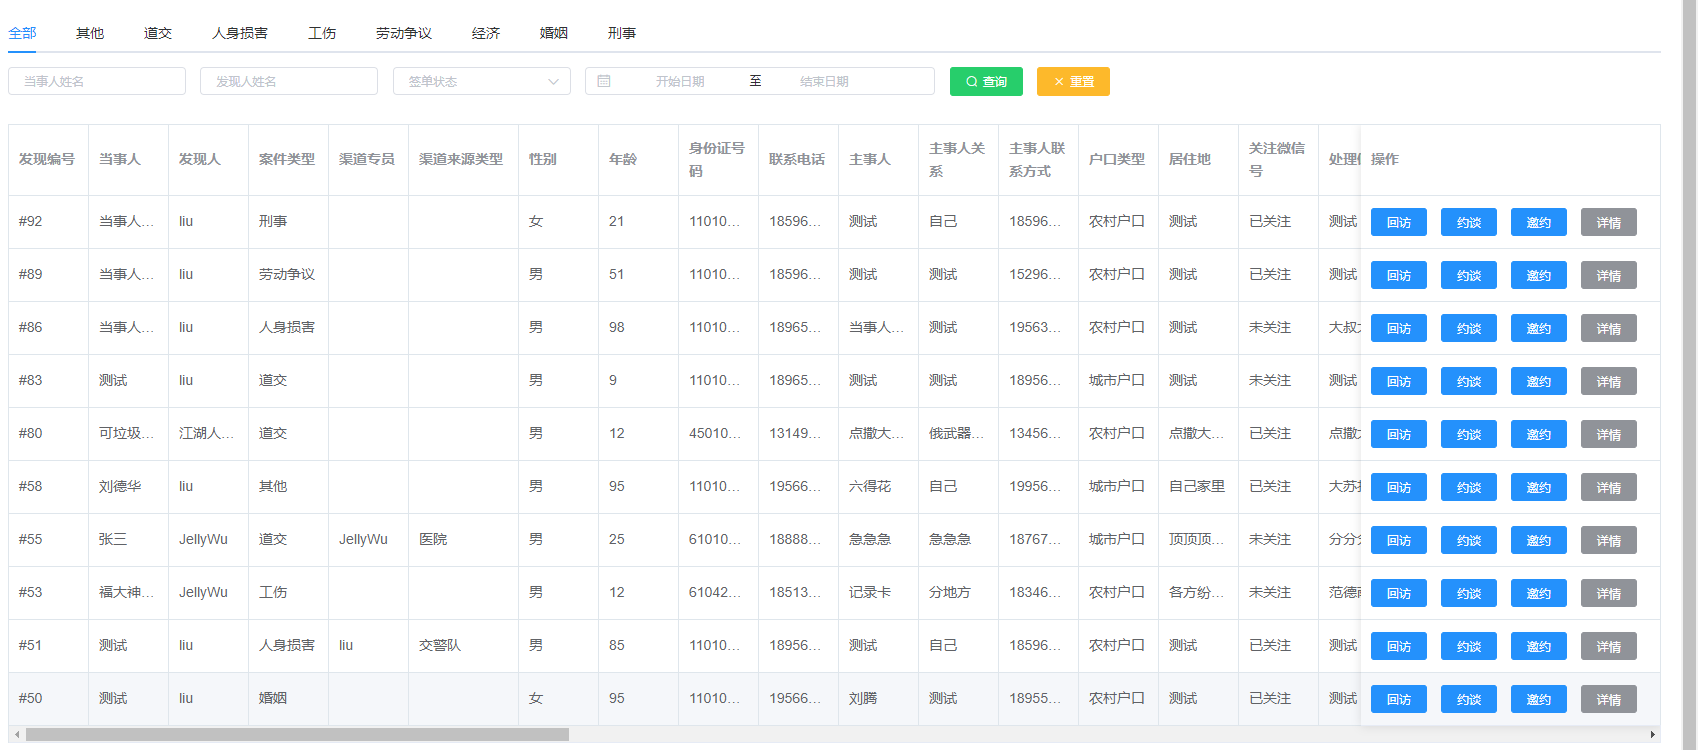Click 邀约 button for row #80

point(1539,434)
